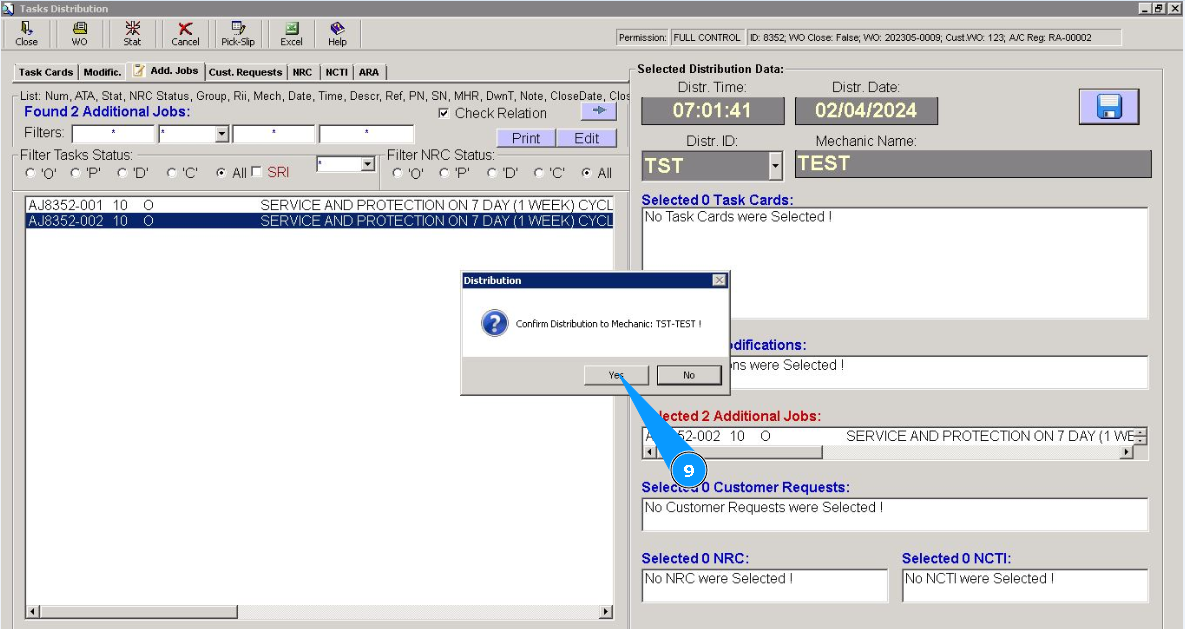This screenshot has width=1185, height=629.
Task: Click the Distr. Time field 07:01:41
Action: click(x=713, y=110)
